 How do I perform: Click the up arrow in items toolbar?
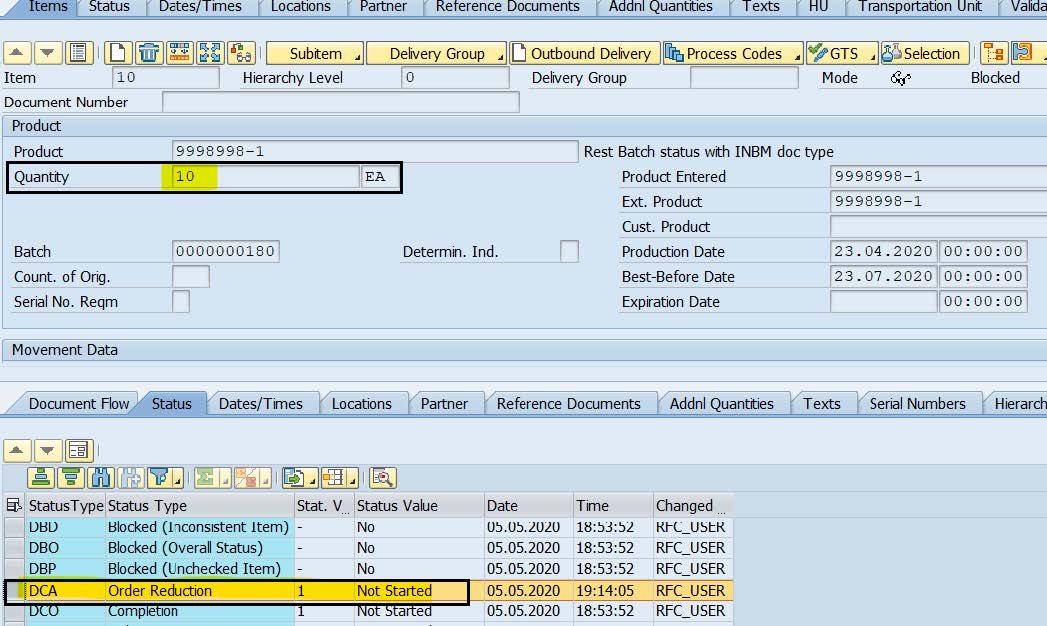[x=18, y=53]
